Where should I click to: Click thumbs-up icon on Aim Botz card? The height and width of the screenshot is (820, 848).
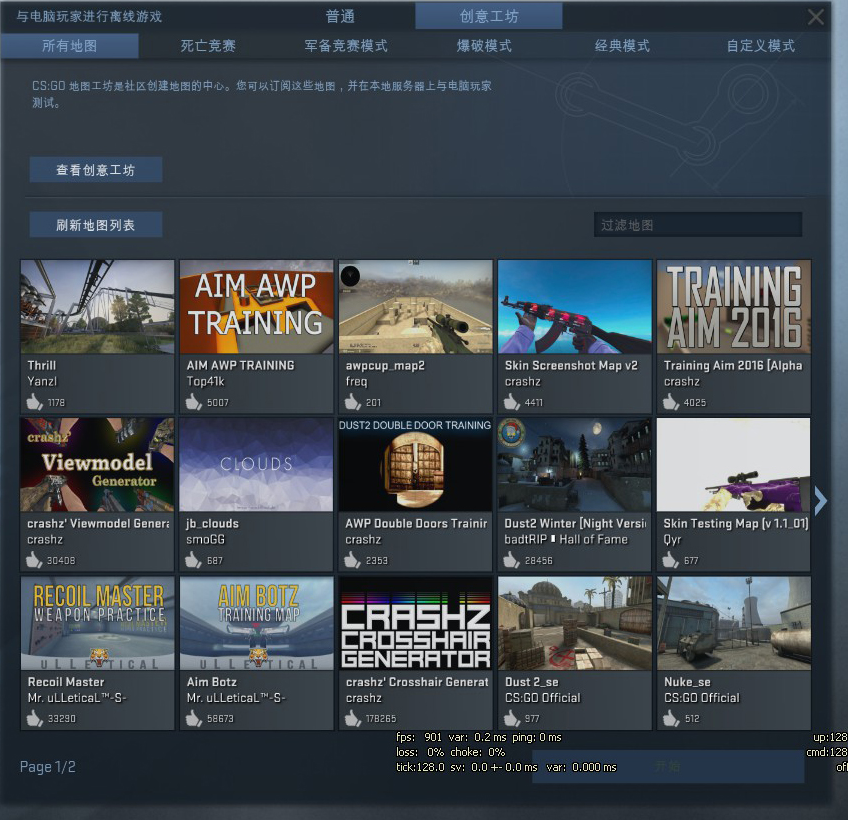pyautogui.click(x=194, y=718)
